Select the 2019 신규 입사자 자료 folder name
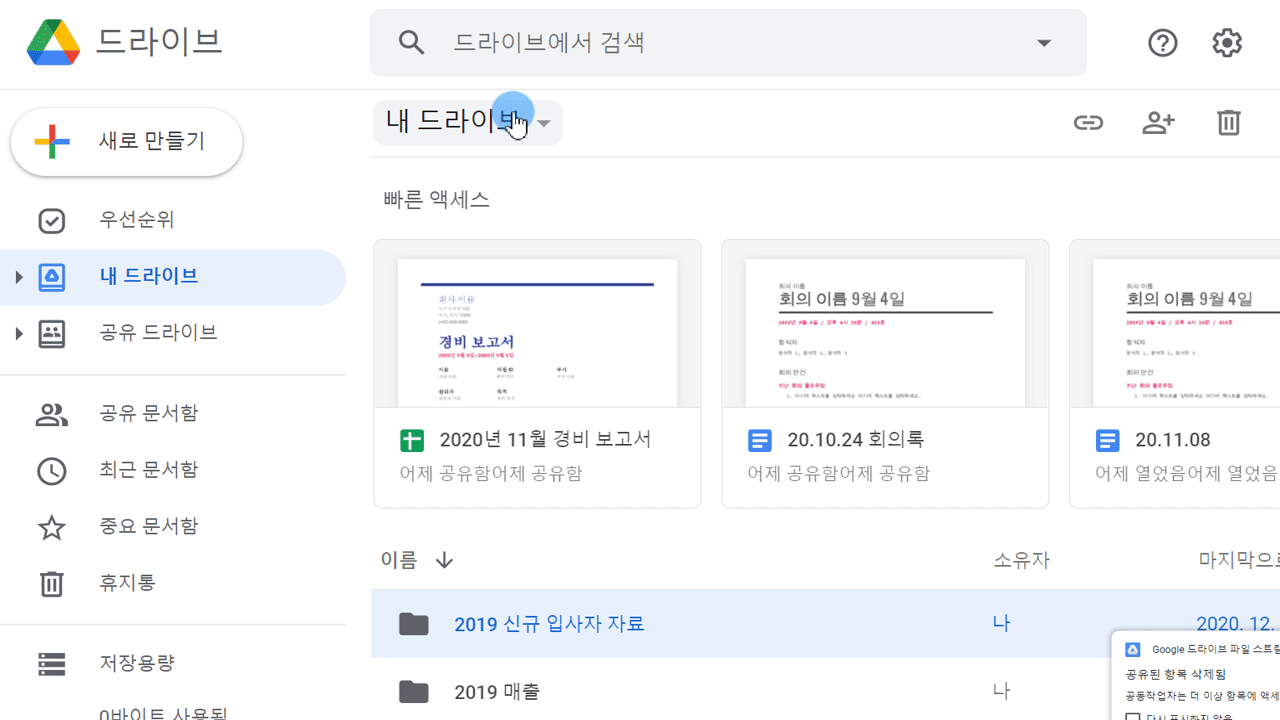This screenshot has height=720, width=1280. pos(549,624)
